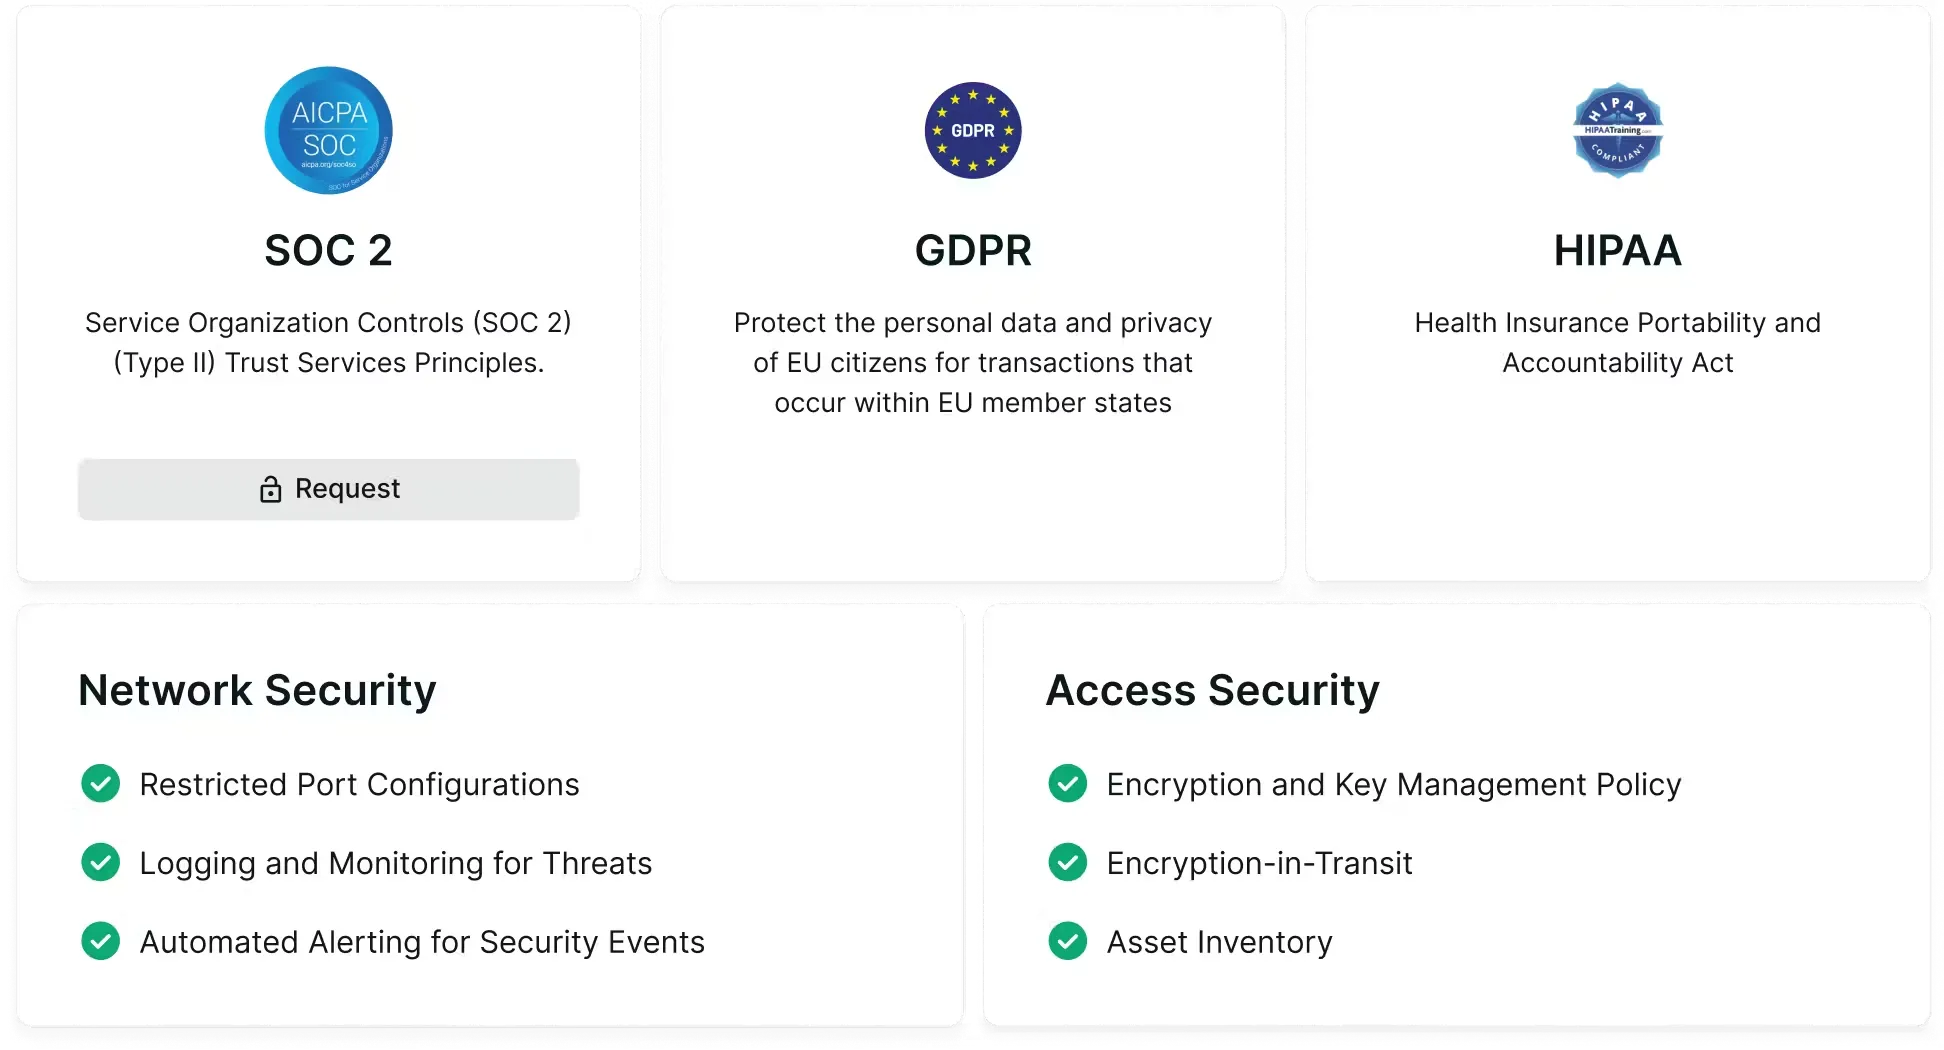The image size is (1944, 1050).
Task: Open the Encryption-in-Transit list item
Action: pyautogui.click(x=1259, y=863)
